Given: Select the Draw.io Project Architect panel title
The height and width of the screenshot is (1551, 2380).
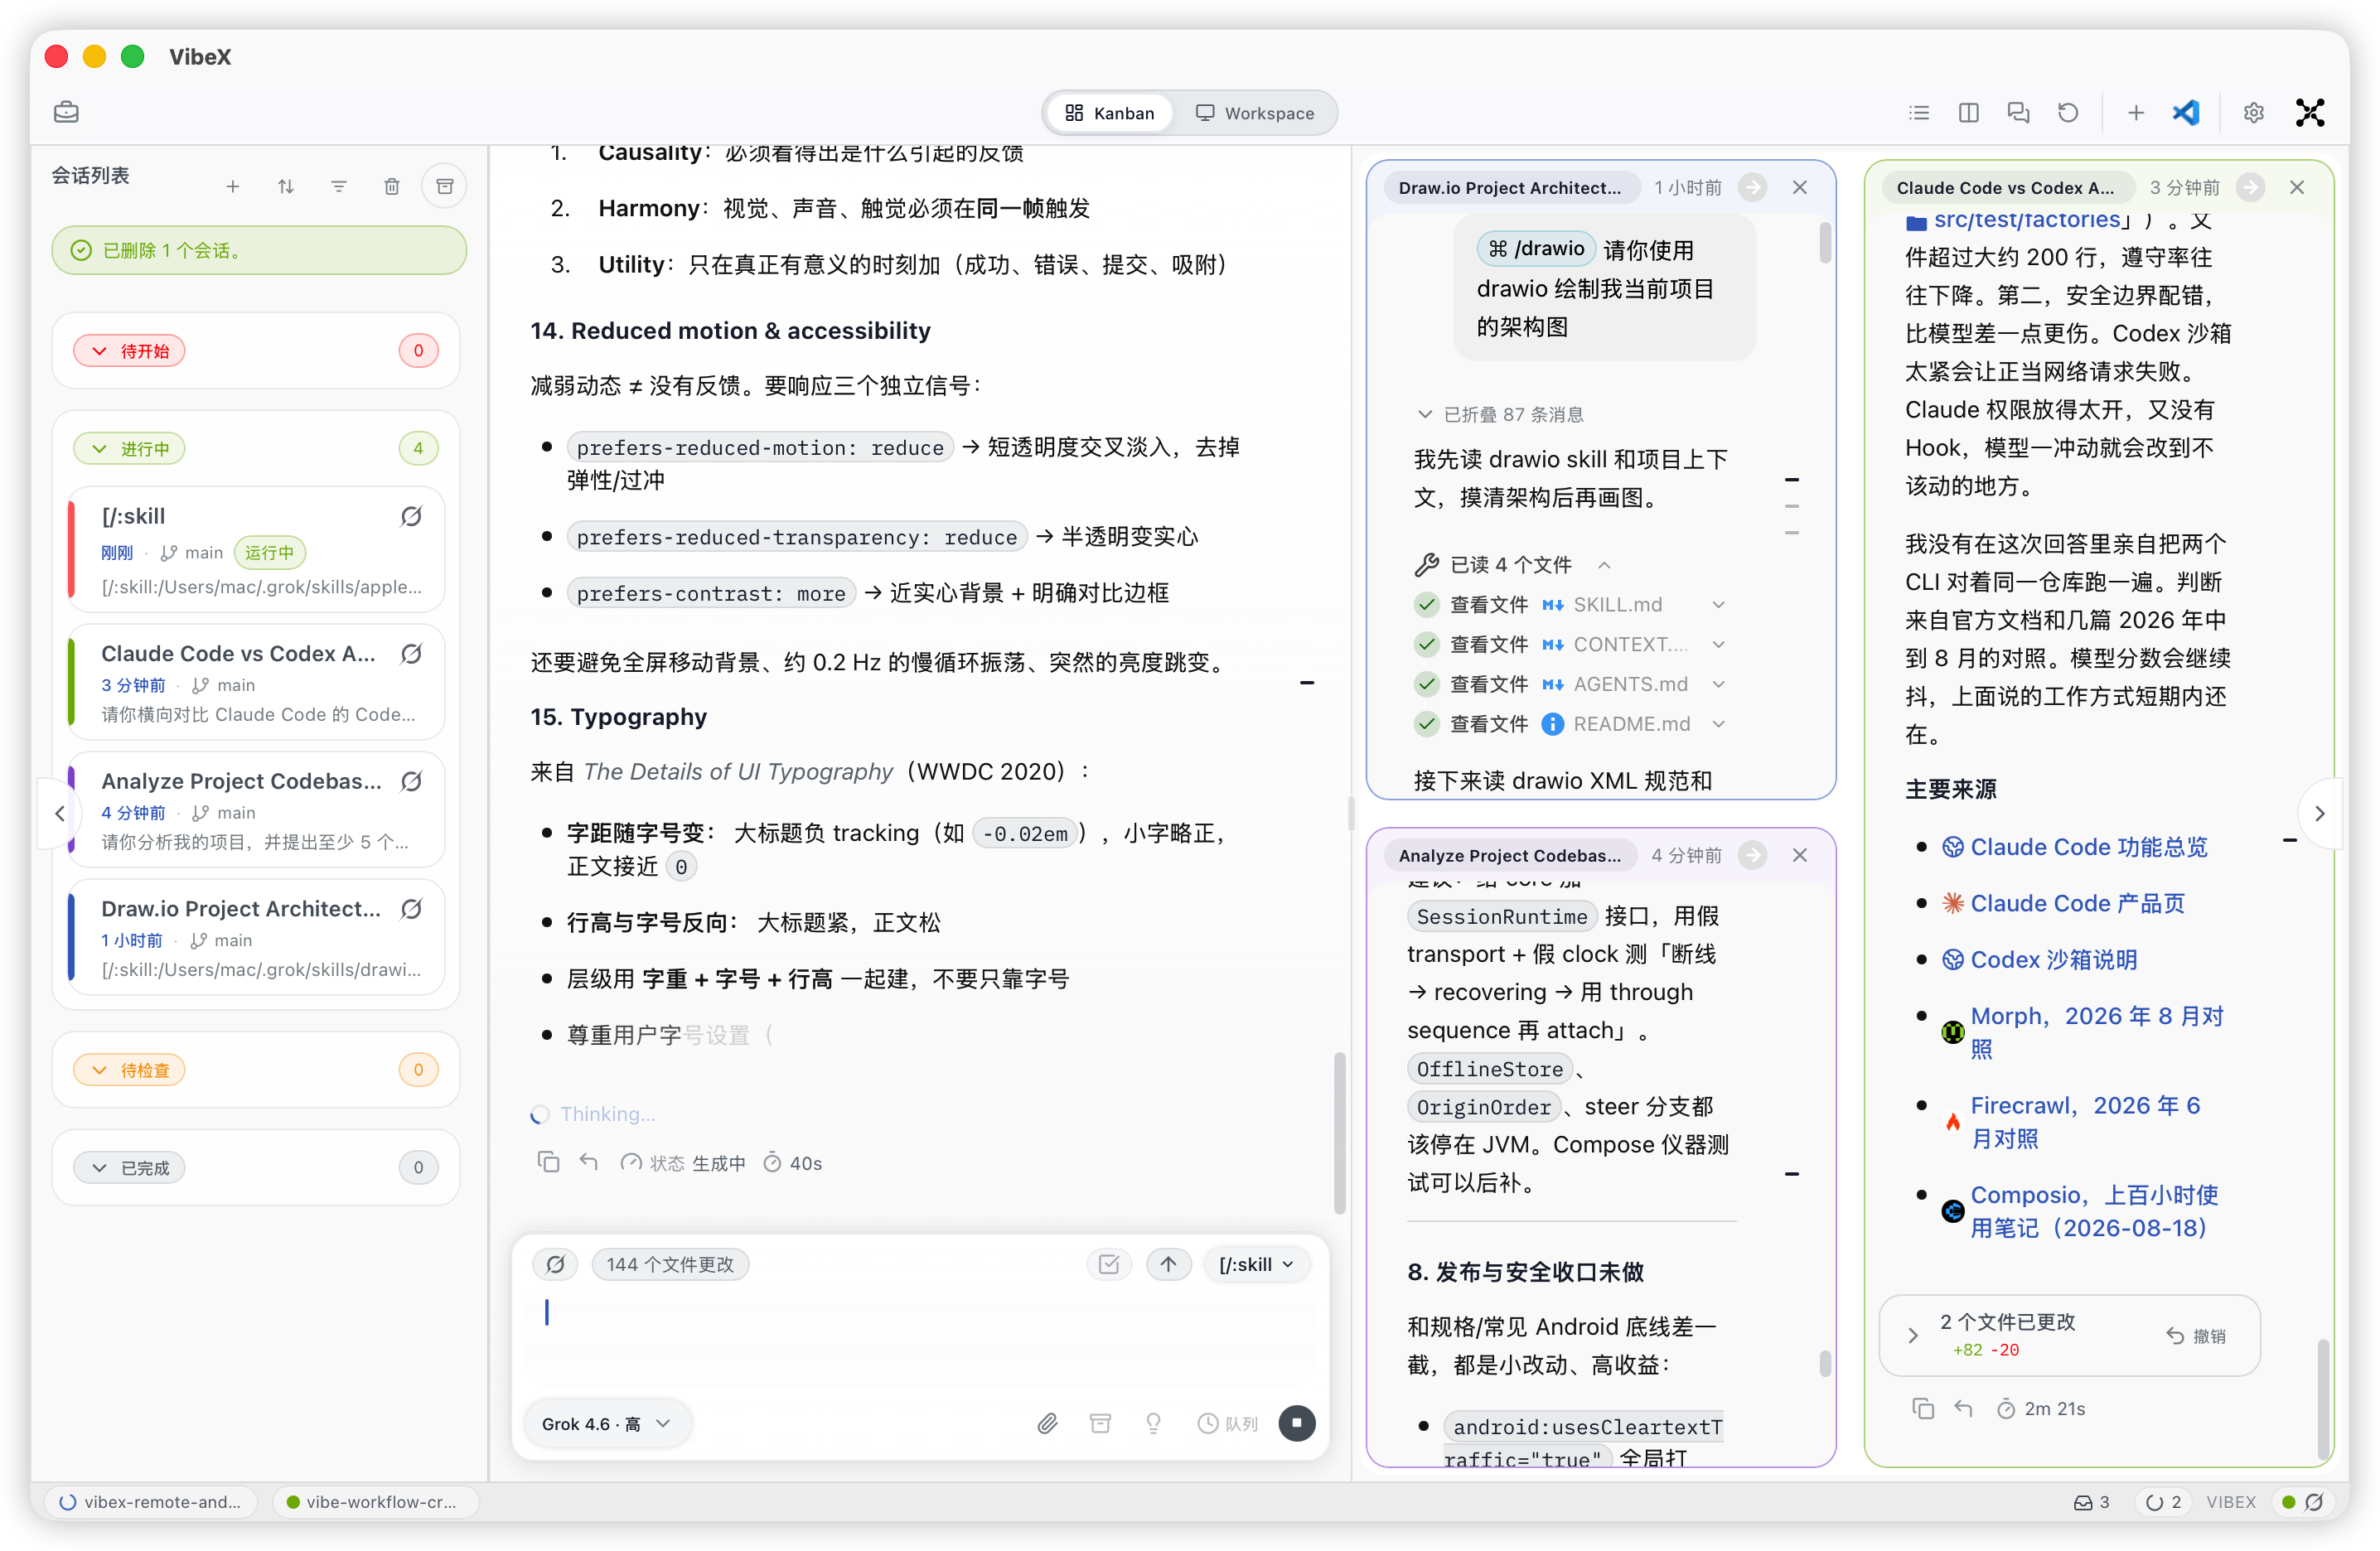Looking at the screenshot, I should [1510, 187].
